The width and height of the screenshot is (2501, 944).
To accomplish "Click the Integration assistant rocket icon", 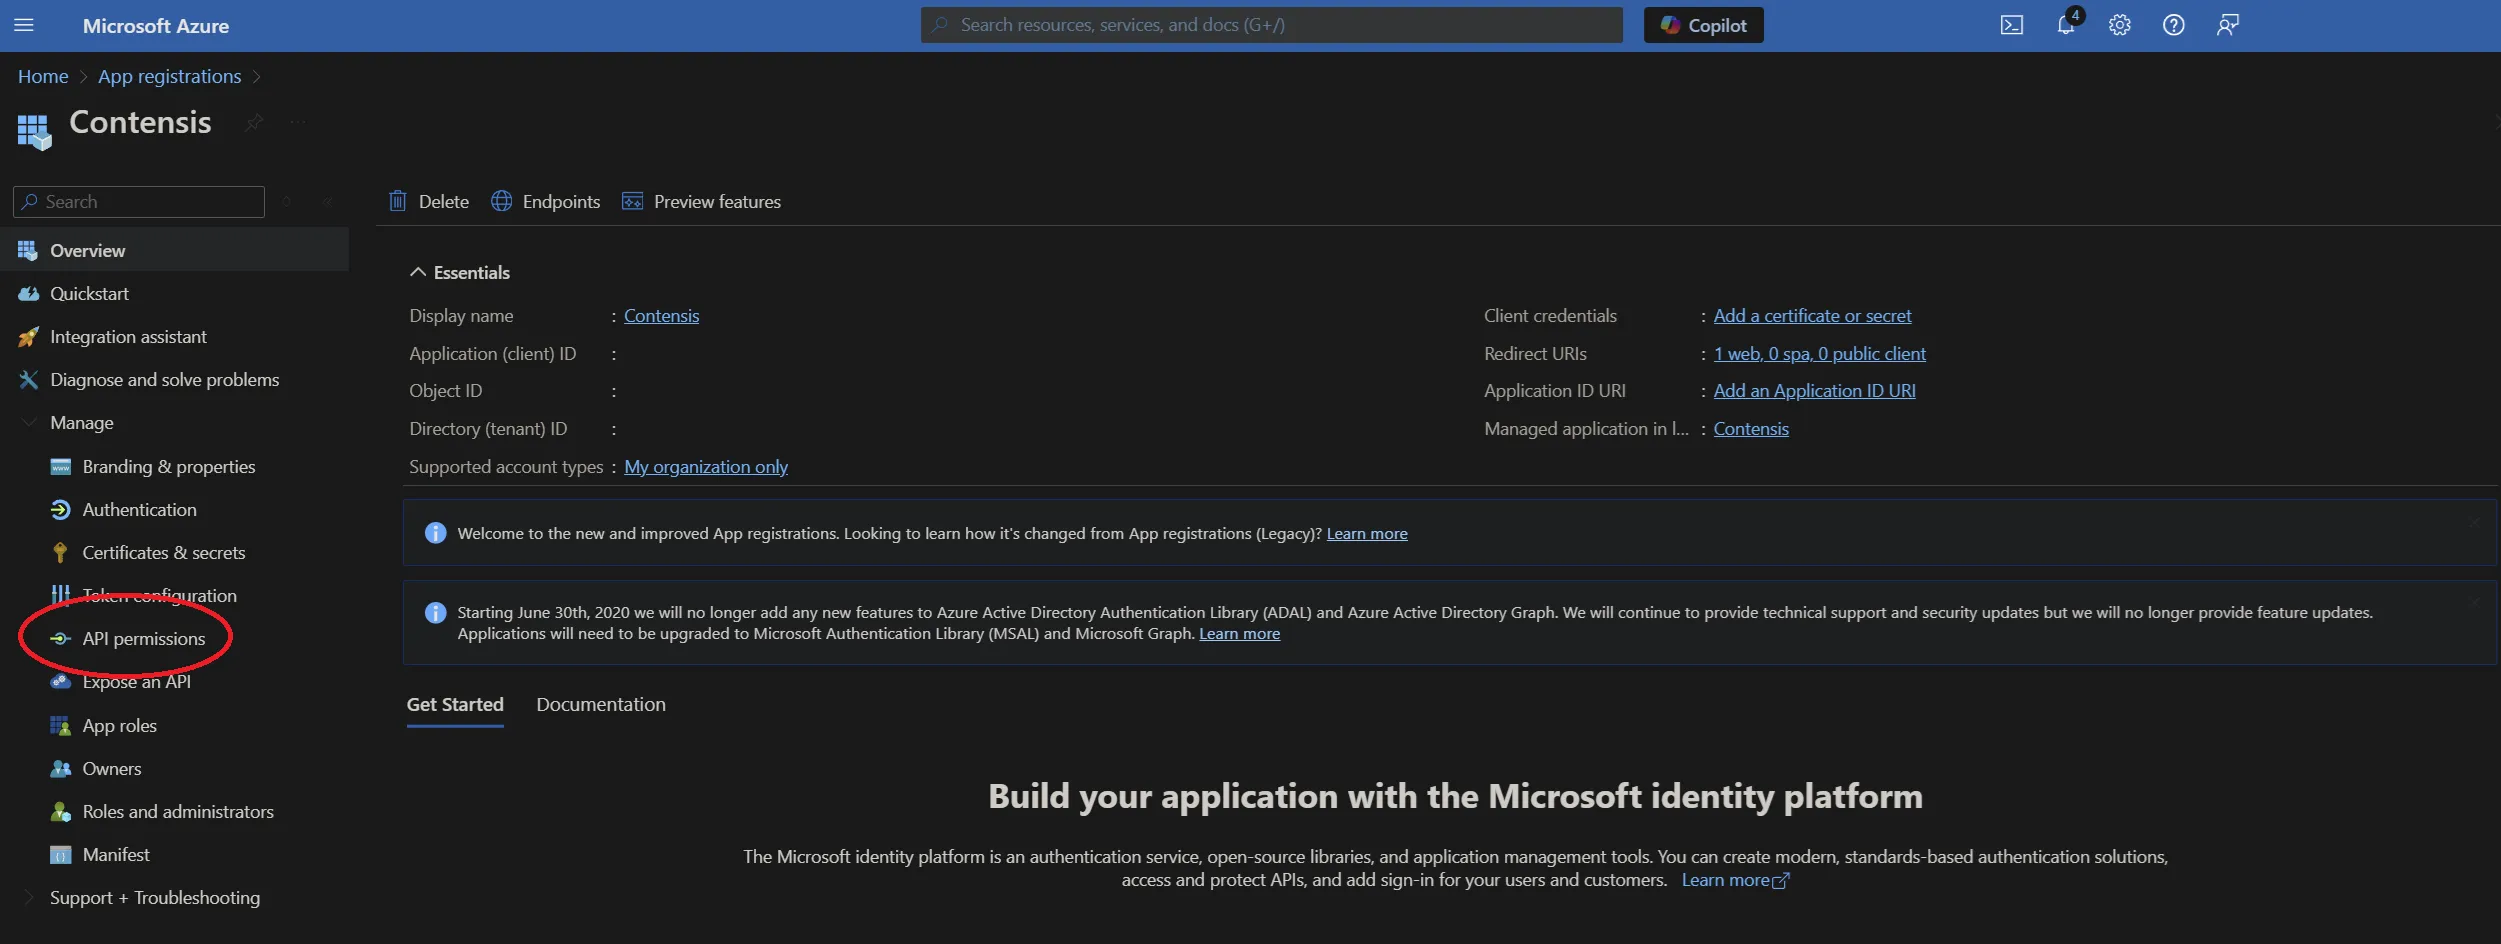I will point(28,337).
